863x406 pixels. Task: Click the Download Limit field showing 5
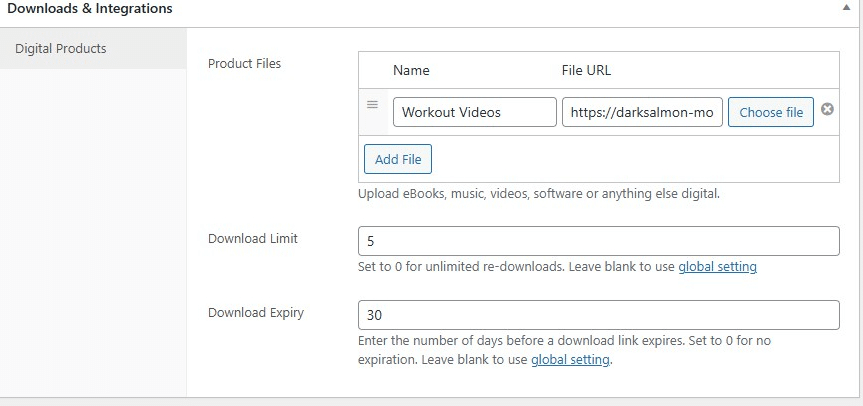[x=597, y=241]
